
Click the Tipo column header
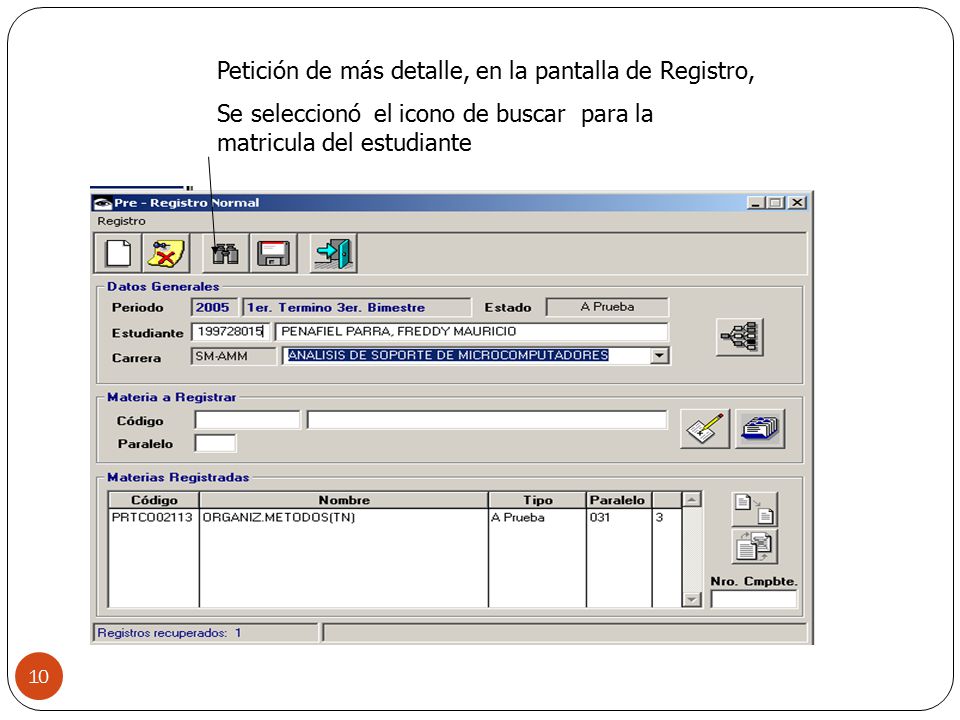(x=537, y=500)
